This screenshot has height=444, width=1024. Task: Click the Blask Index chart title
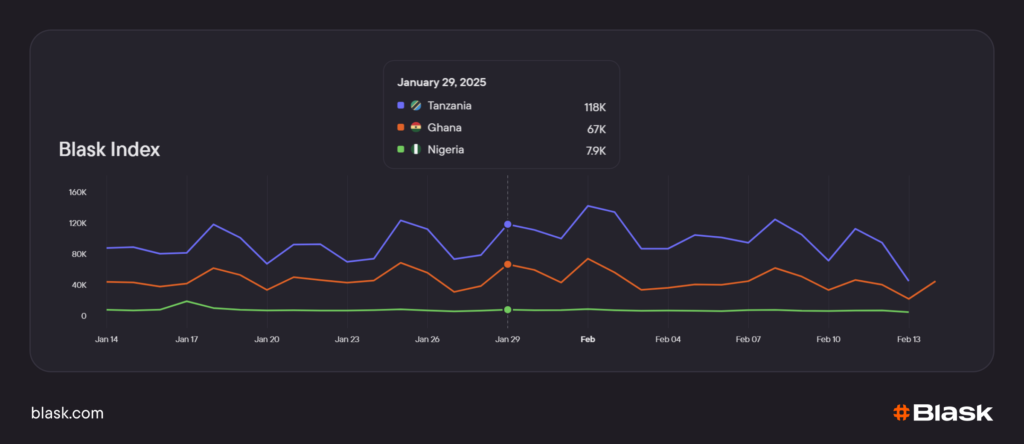coord(109,150)
